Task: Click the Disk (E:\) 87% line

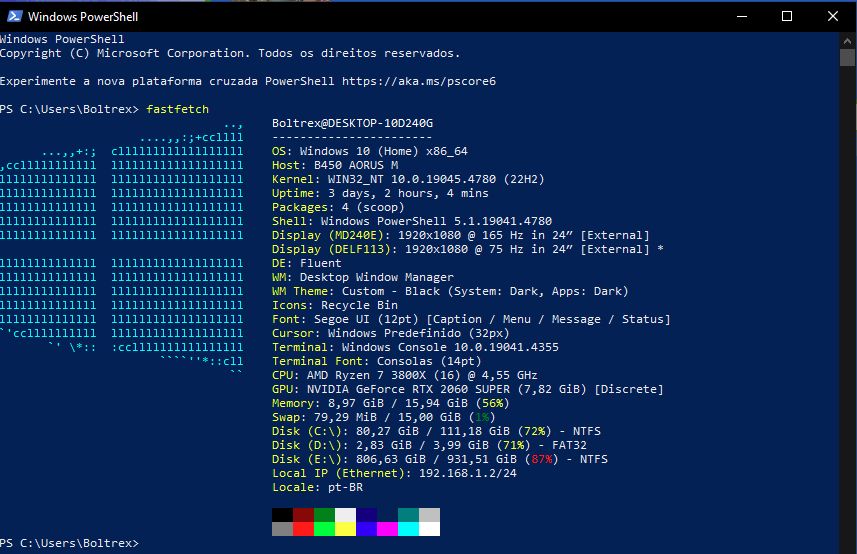Action: click(x=440, y=459)
